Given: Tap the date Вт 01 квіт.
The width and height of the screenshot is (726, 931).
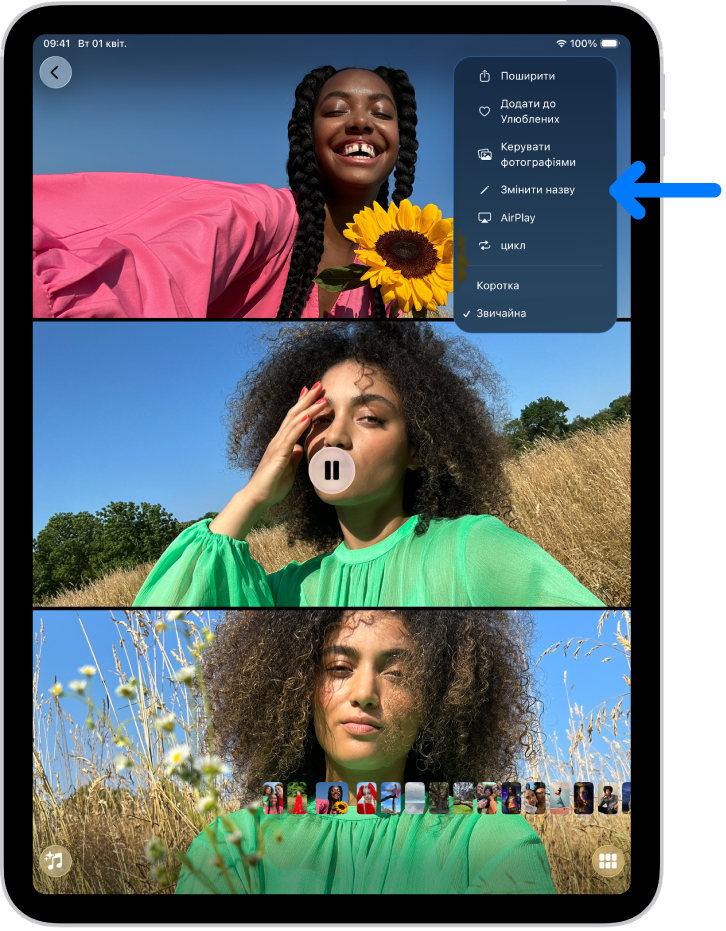Looking at the screenshot, I should tap(102, 43).
